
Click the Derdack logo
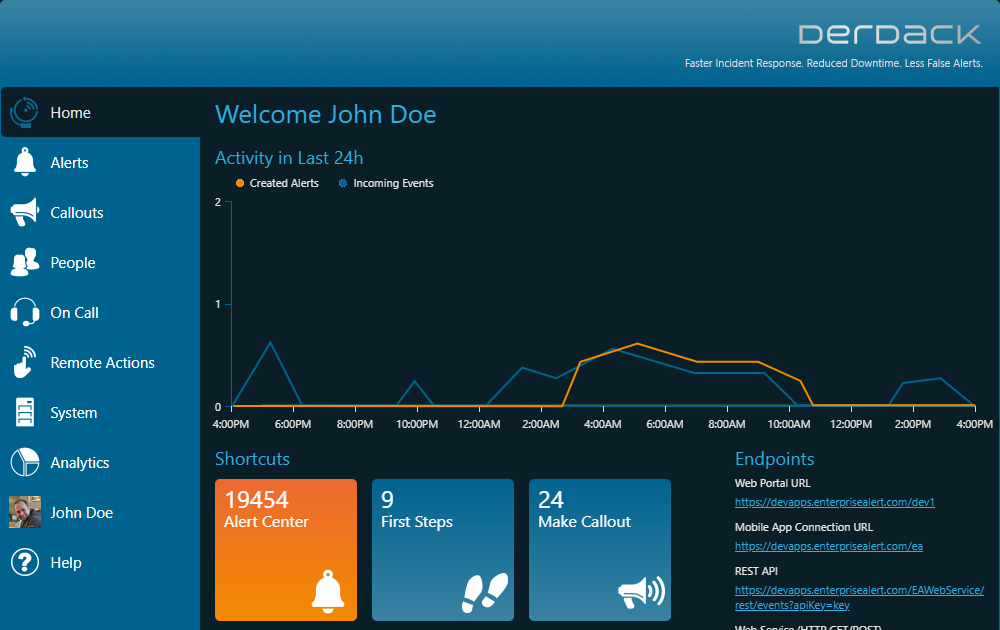point(890,34)
